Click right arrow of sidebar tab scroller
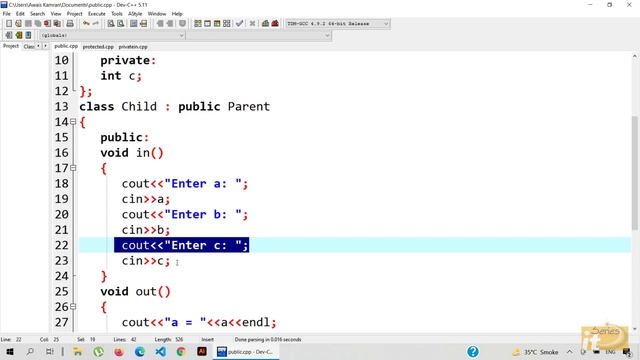Image resolution: width=640 pixels, height=360 pixels. [45, 46]
